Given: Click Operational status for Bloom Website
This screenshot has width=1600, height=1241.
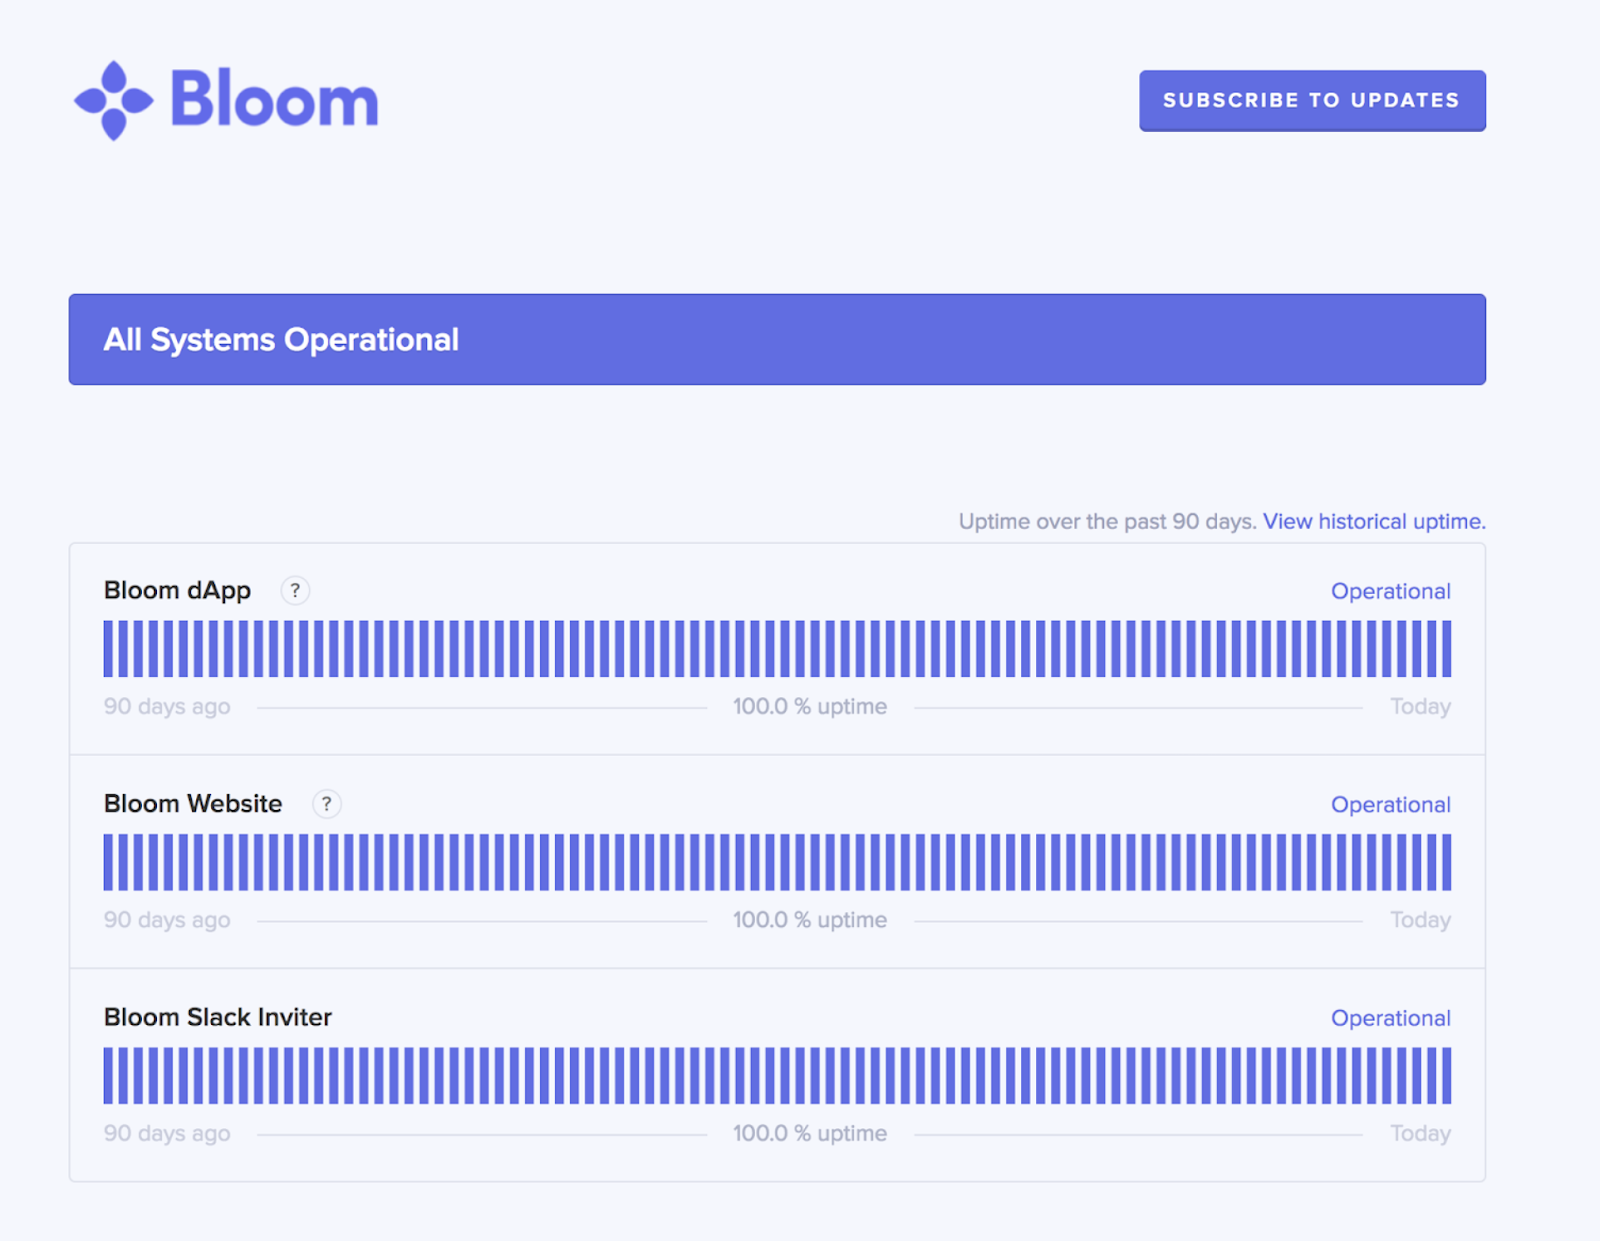Looking at the screenshot, I should (x=1390, y=804).
